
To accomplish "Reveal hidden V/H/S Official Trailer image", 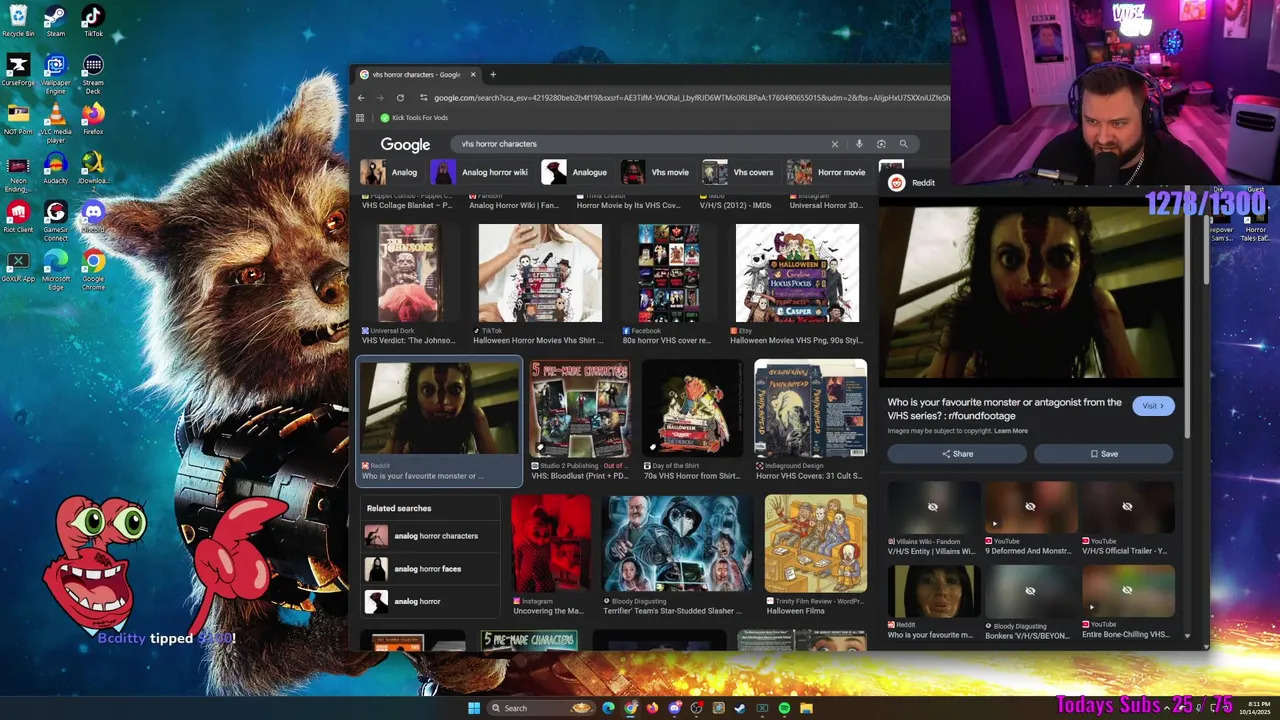I will pos(1127,507).
